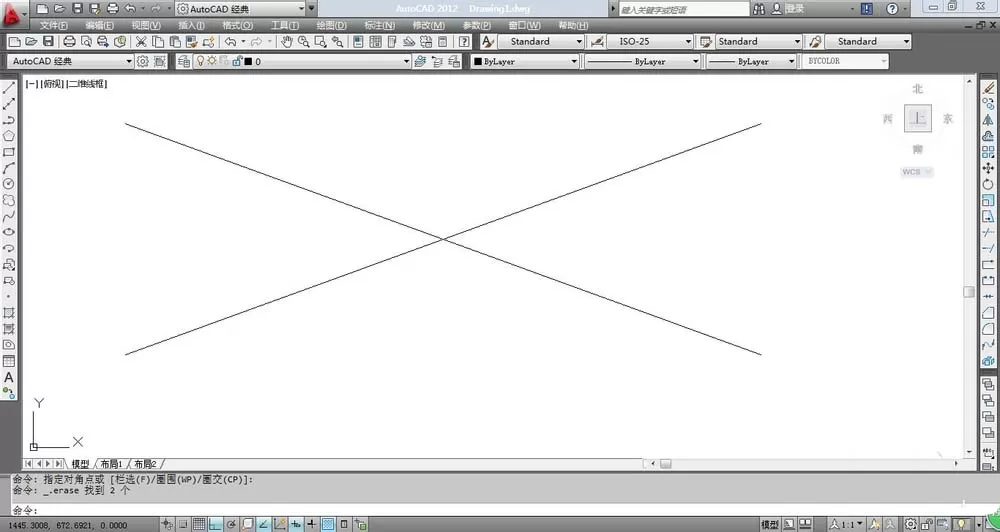Select the Spline draw tool
This screenshot has height=532, width=1000.
[9, 216]
